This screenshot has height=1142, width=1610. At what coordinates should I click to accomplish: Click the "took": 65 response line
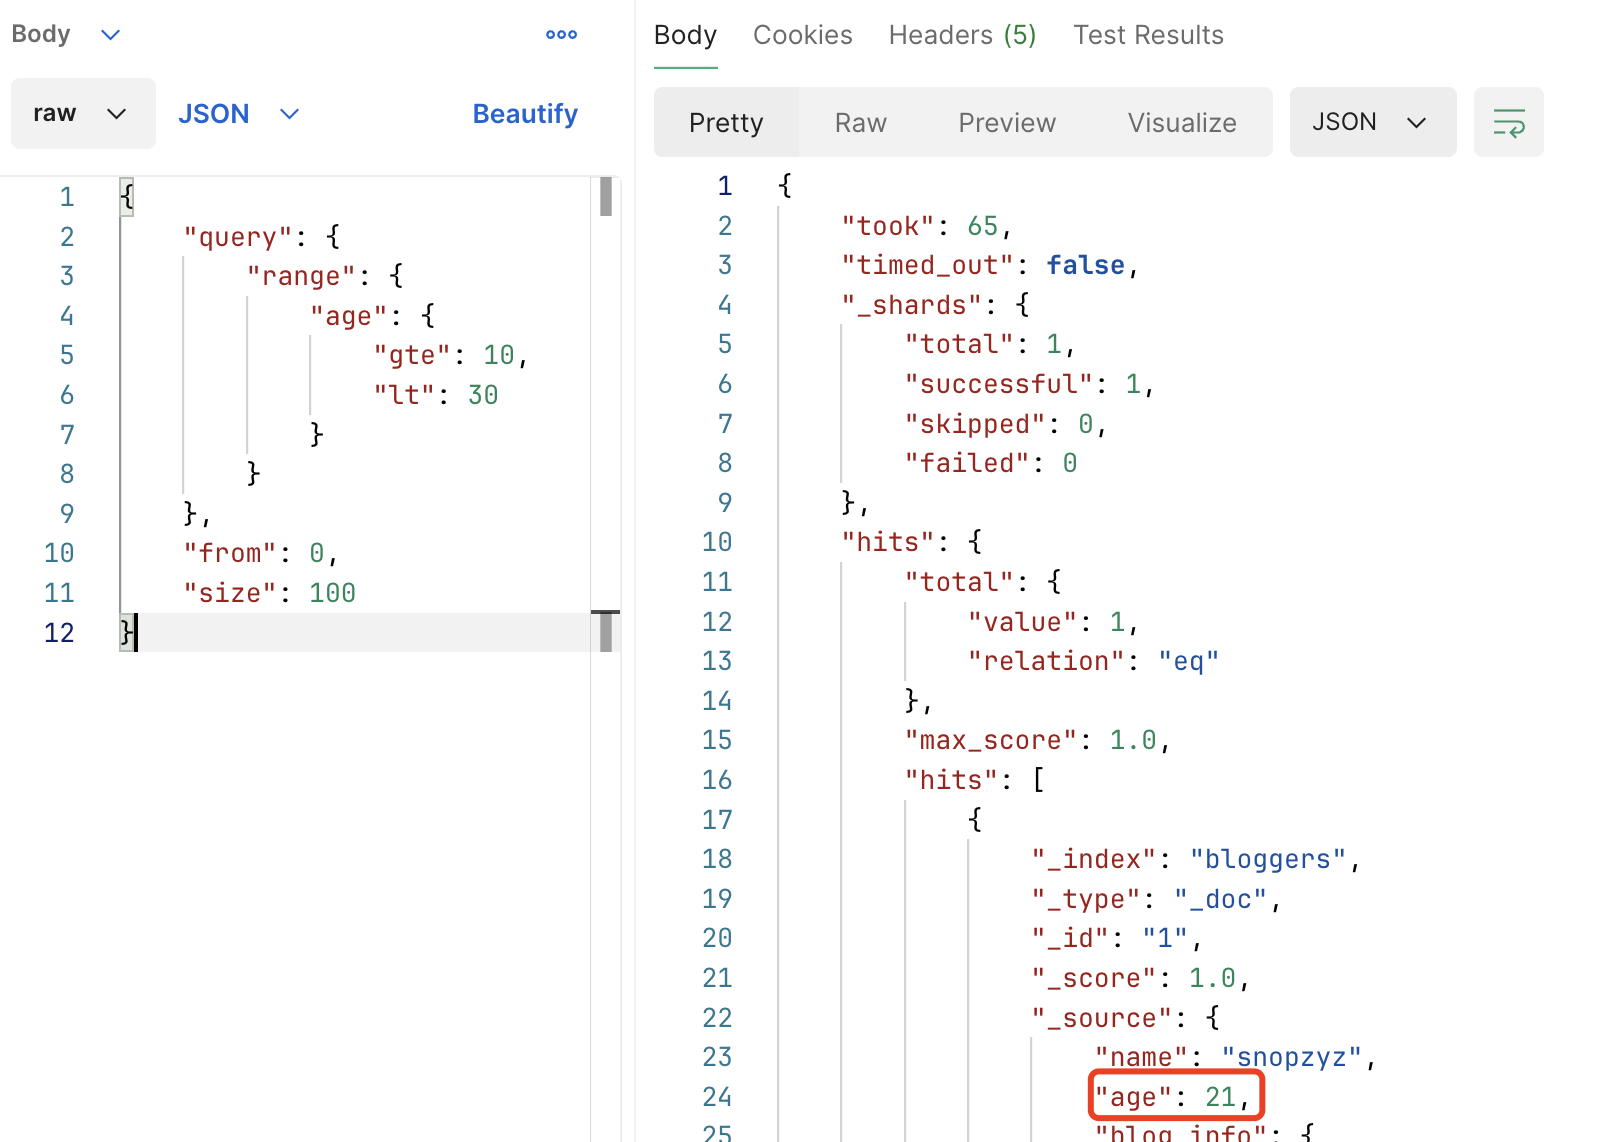pos(927,226)
